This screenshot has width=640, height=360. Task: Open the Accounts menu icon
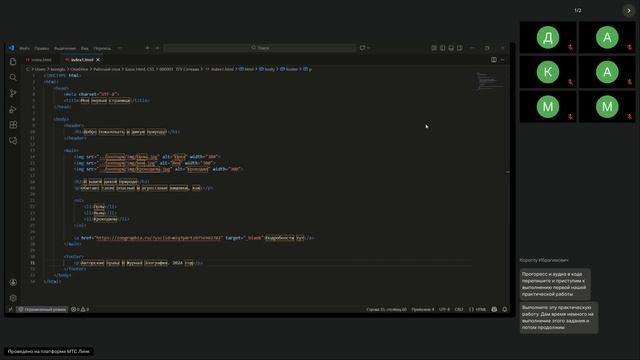coord(13,282)
